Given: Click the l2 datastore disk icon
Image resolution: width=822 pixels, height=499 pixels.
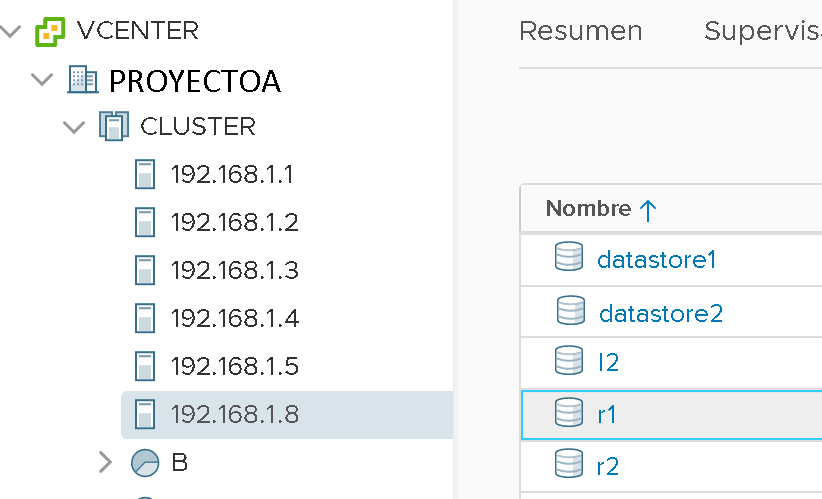Looking at the screenshot, I should click(569, 360).
